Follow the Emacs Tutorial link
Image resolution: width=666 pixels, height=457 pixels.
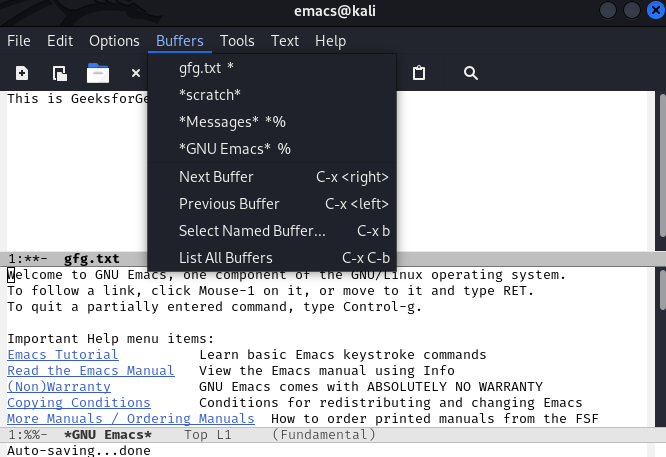pos(63,355)
